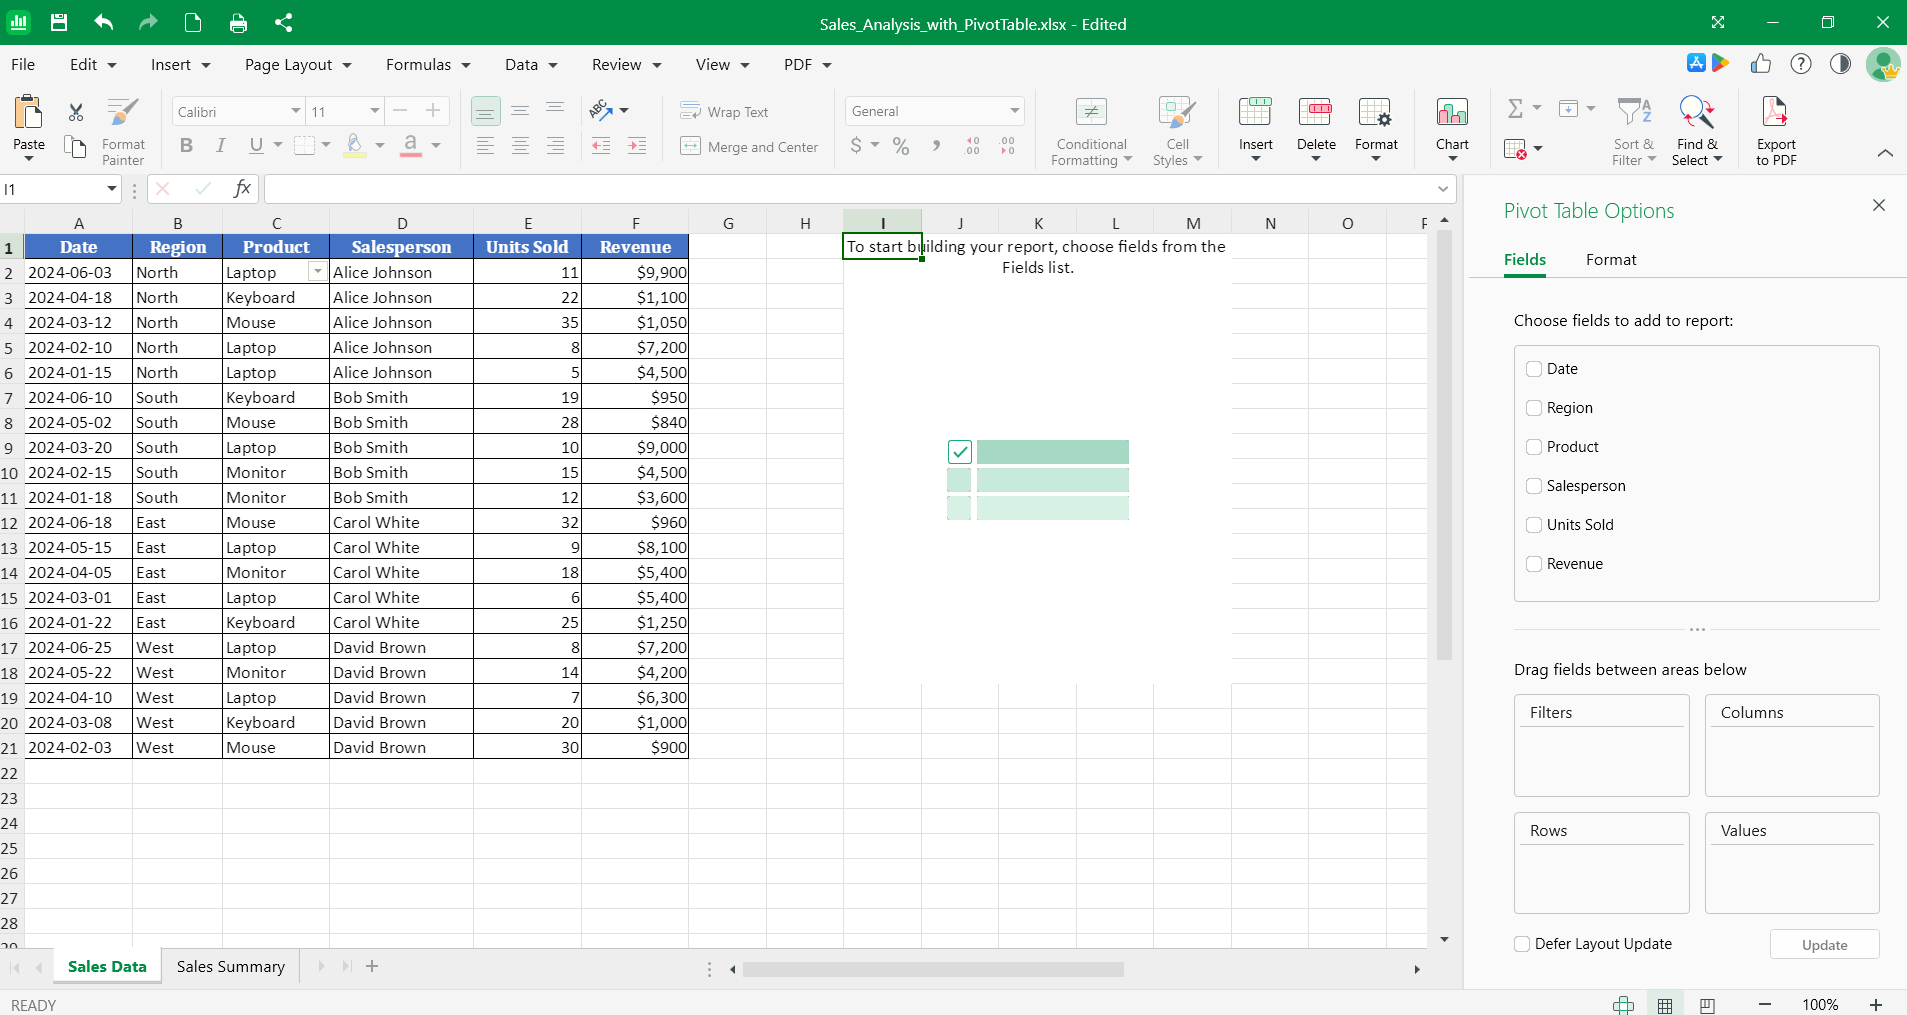Image resolution: width=1907 pixels, height=1015 pixels.
Task: Open Conditional Formatting
Action: point(1091,131)
